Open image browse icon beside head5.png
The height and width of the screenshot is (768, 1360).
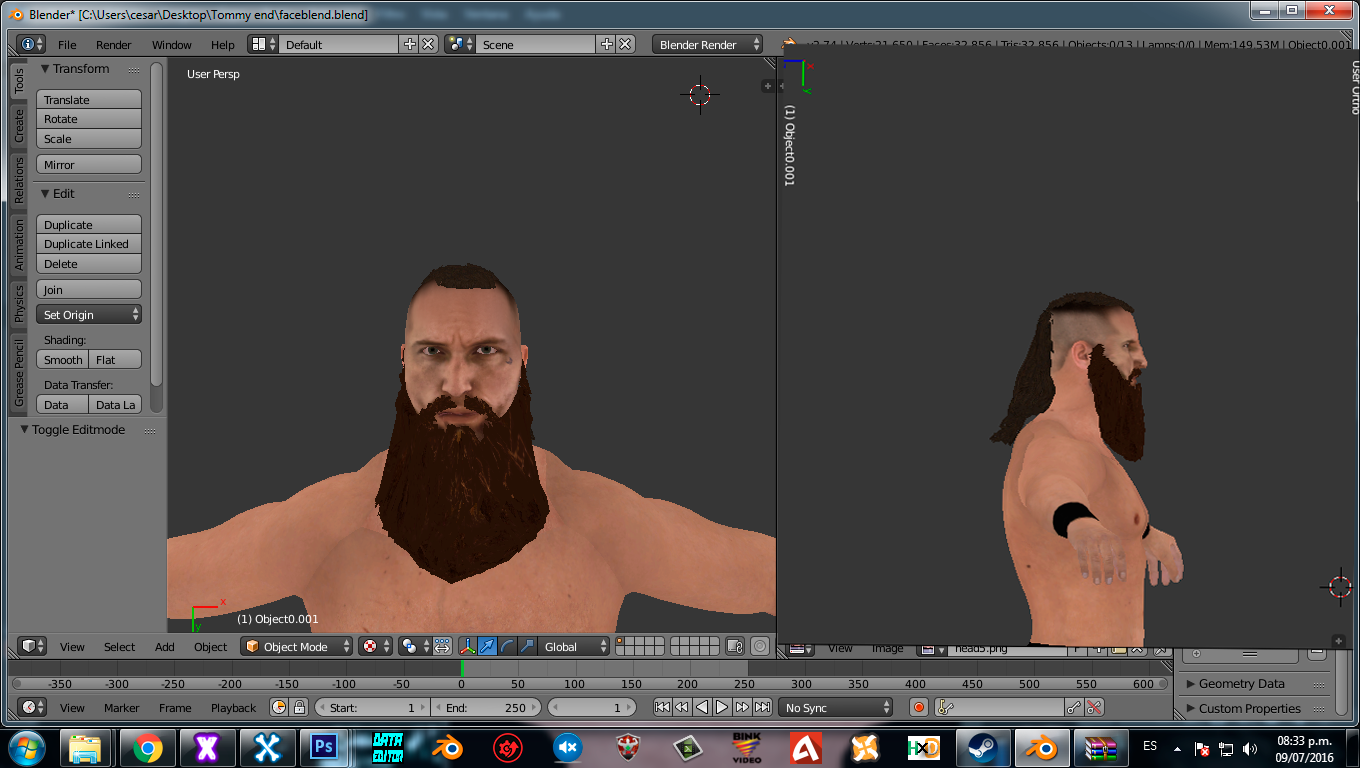pyautogui.click(x=932, y=648)
